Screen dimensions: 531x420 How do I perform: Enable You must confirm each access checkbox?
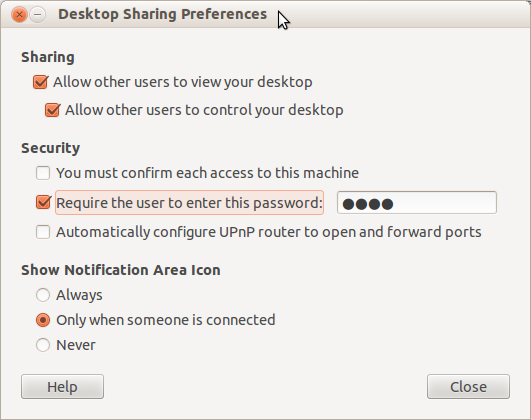(43, 173)
